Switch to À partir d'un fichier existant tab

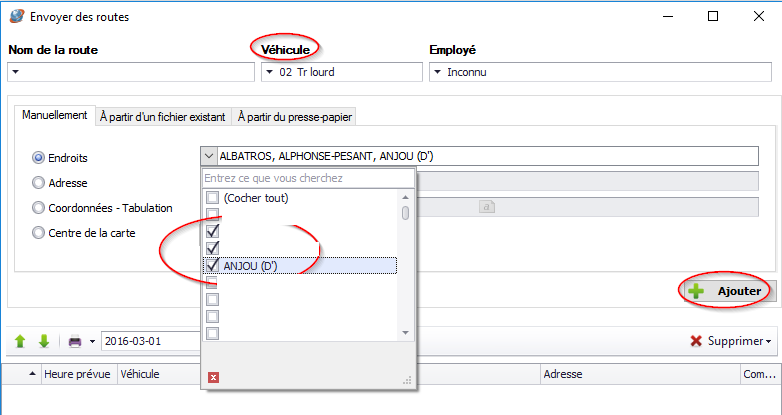coord(164,116)
